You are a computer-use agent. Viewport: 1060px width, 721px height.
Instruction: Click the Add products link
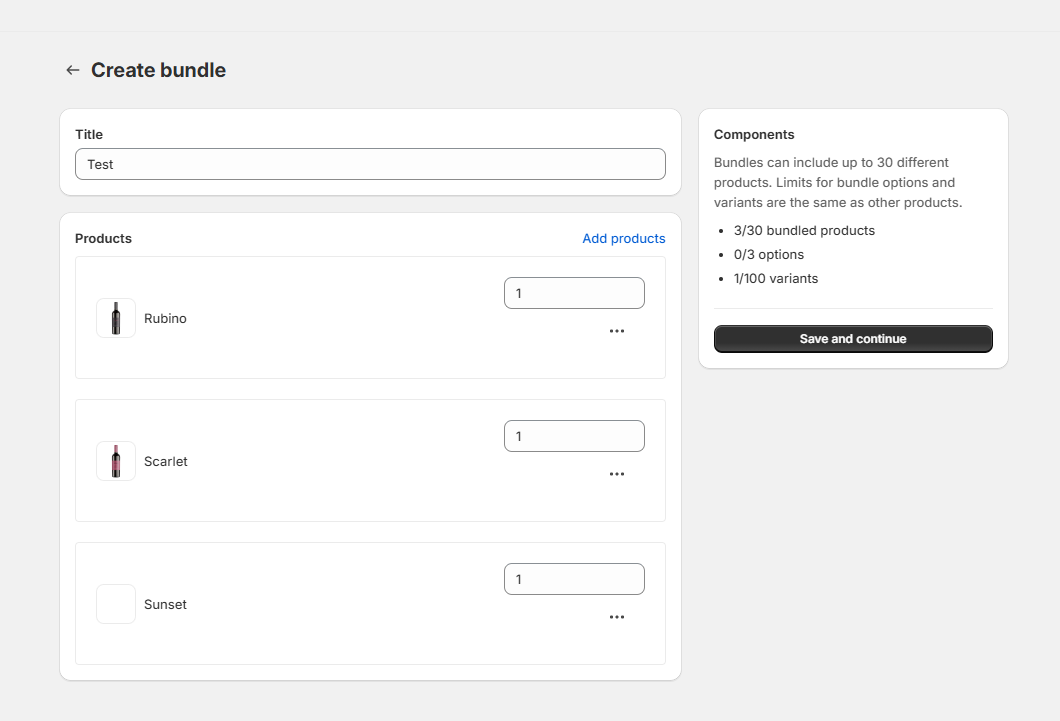tap(623, 238)
